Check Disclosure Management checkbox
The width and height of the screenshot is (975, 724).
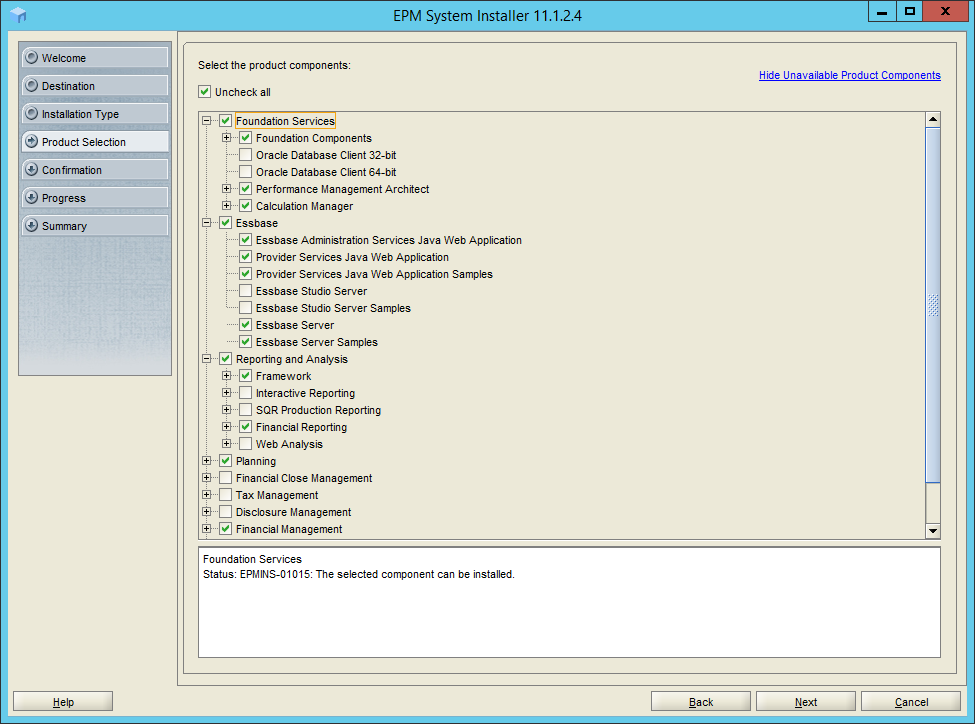pos(226,512)
